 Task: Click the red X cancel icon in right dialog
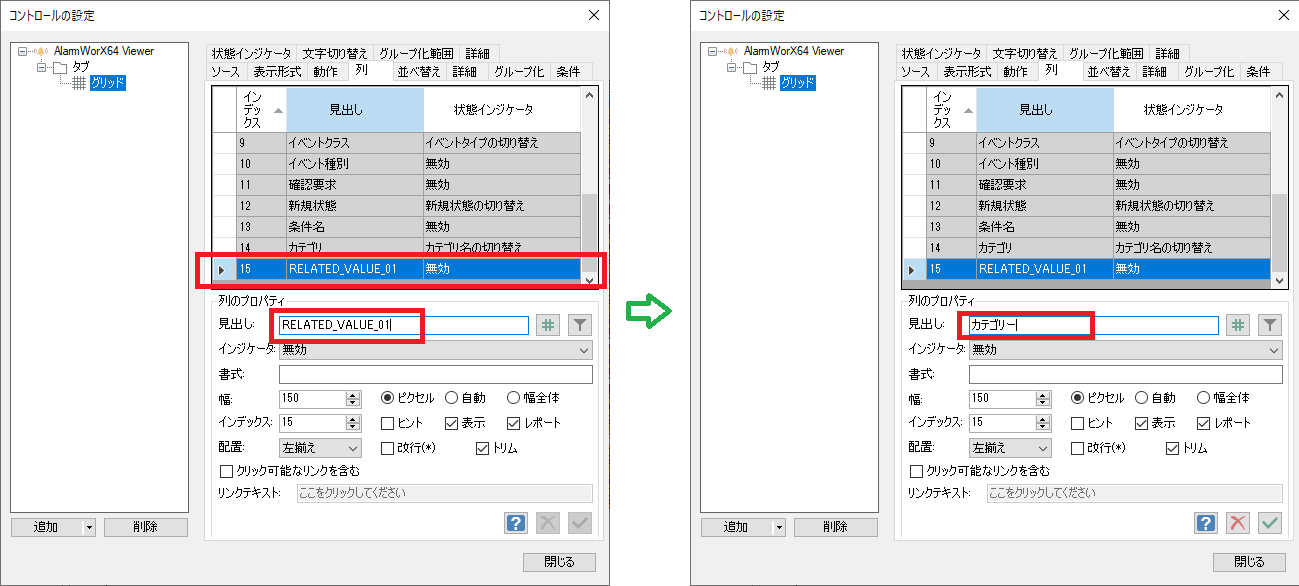pyautogui.click(x=1238, y=522)
